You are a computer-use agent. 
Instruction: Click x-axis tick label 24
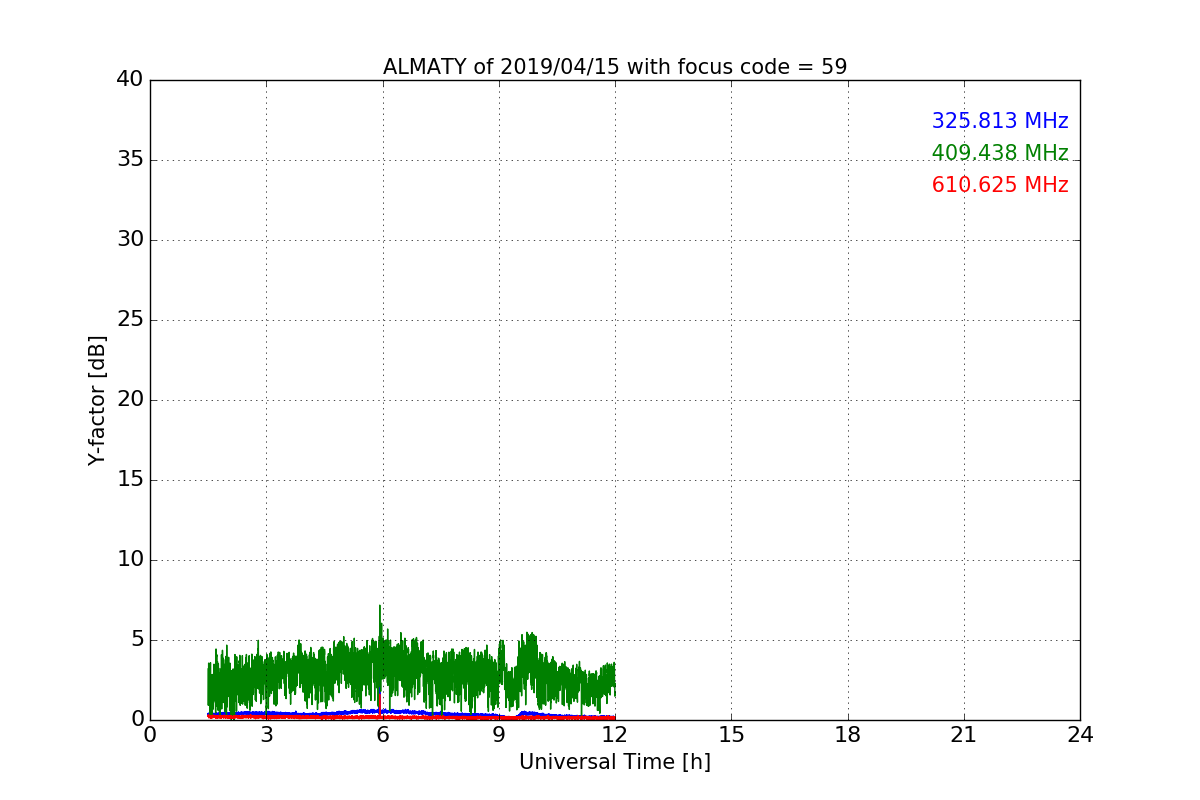pos(1080,735)
